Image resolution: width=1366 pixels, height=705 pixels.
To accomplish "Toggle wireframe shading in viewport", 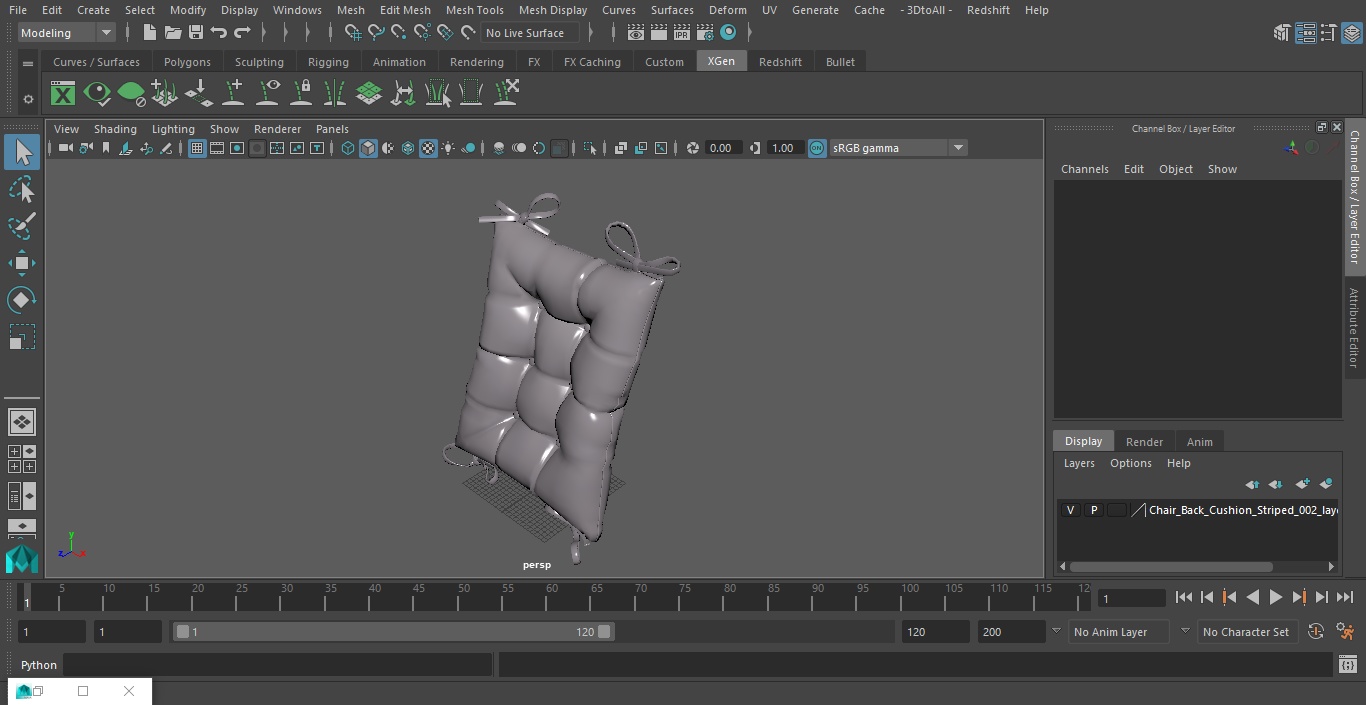I will [348, 148].
